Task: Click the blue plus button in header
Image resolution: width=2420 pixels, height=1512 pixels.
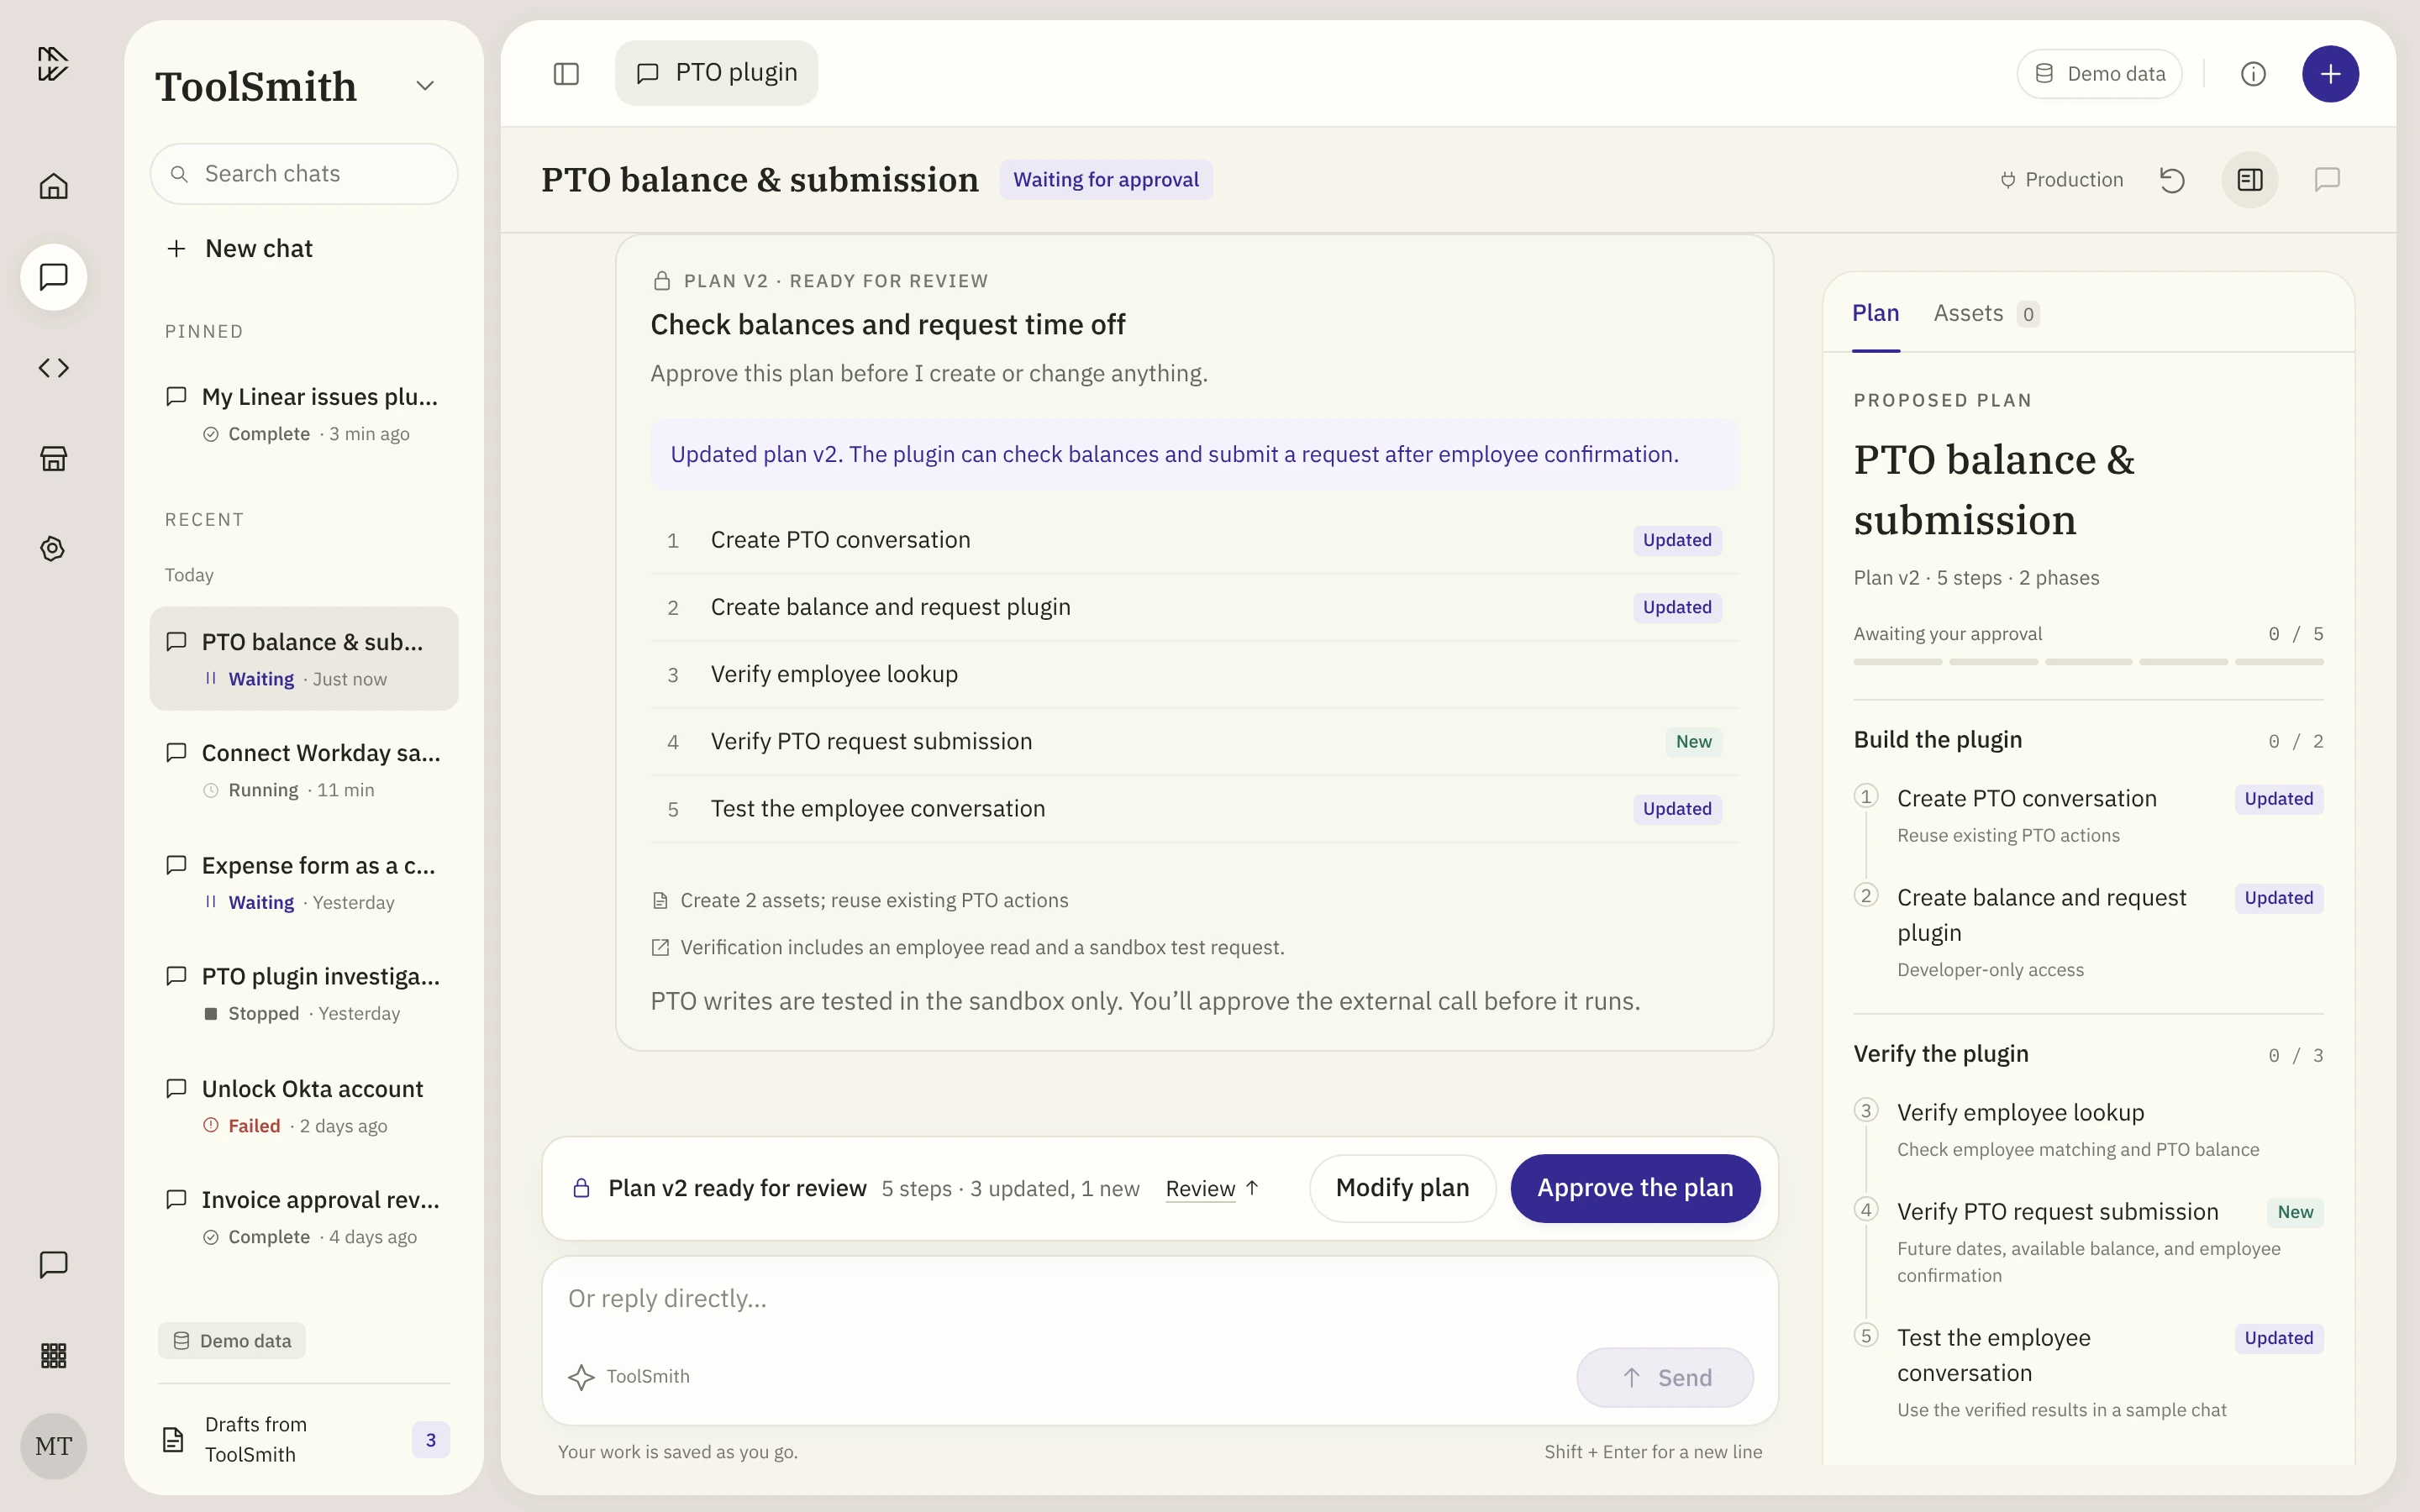Action: 2330,74
